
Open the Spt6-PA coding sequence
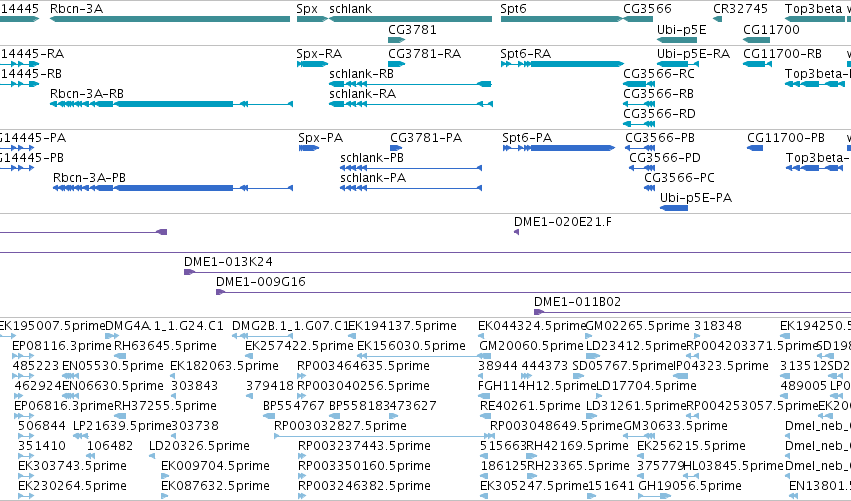(x=558, y=148)
